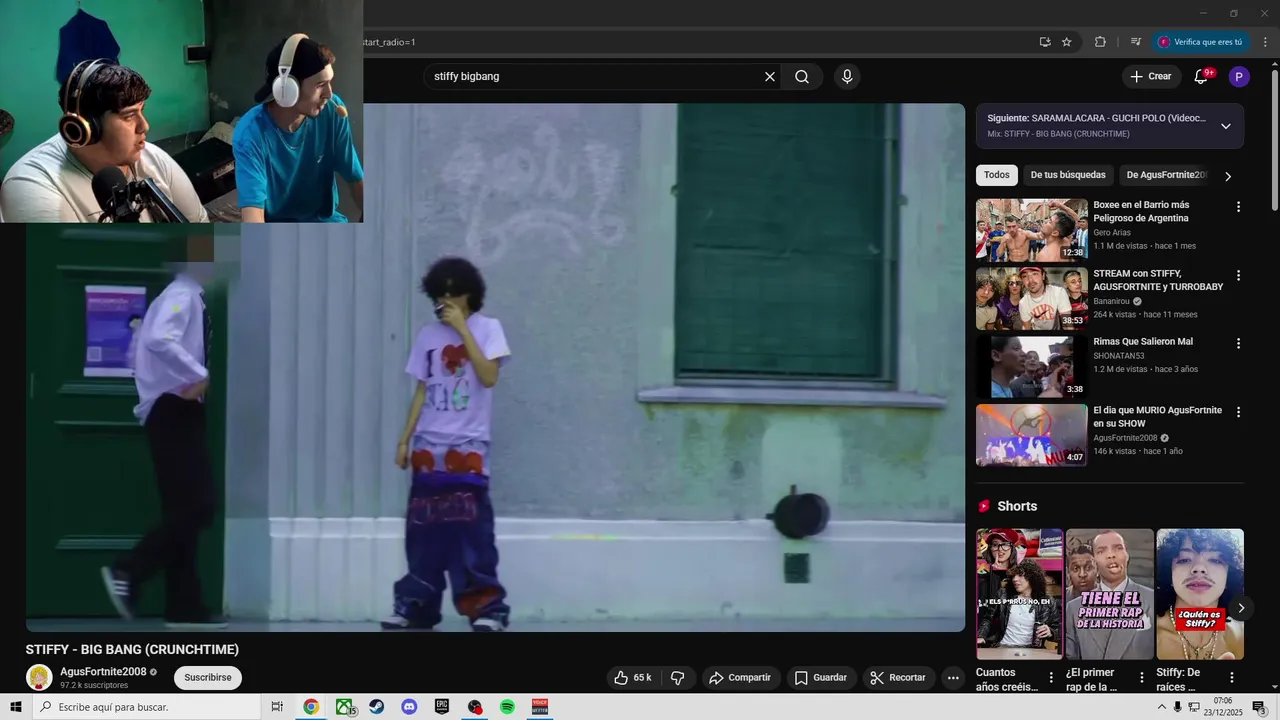This screenshot has width=1280, height=720.
Task: Open options for Cuantos años creeis short
Action: [1051, 678]
